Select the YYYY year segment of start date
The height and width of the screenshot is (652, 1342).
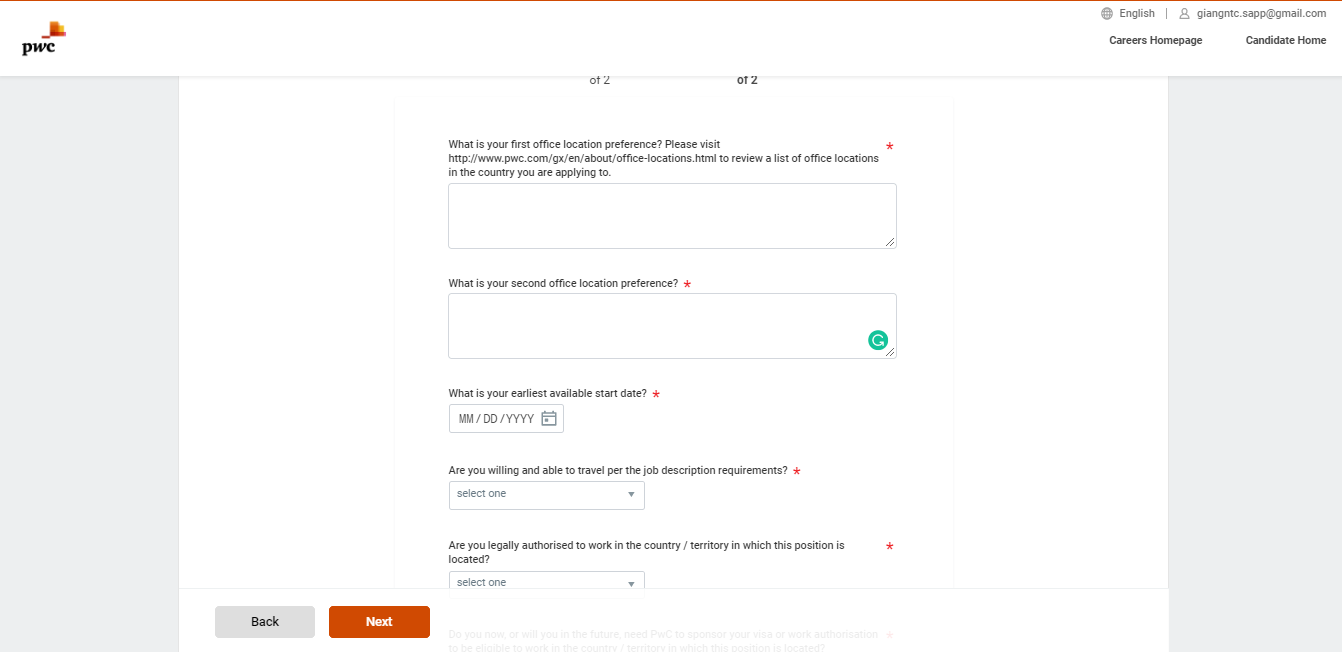520,419
